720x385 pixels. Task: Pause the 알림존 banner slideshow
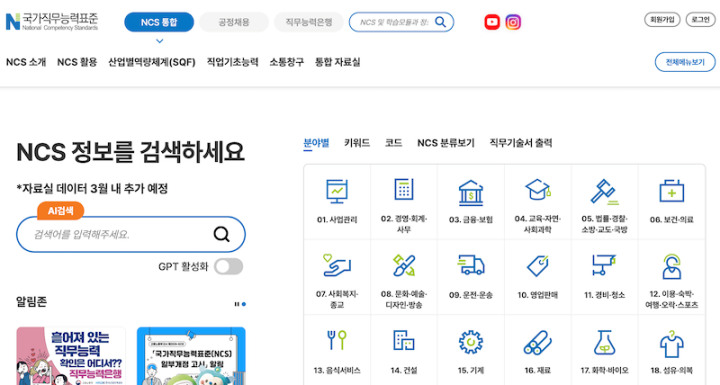point(237,304)
